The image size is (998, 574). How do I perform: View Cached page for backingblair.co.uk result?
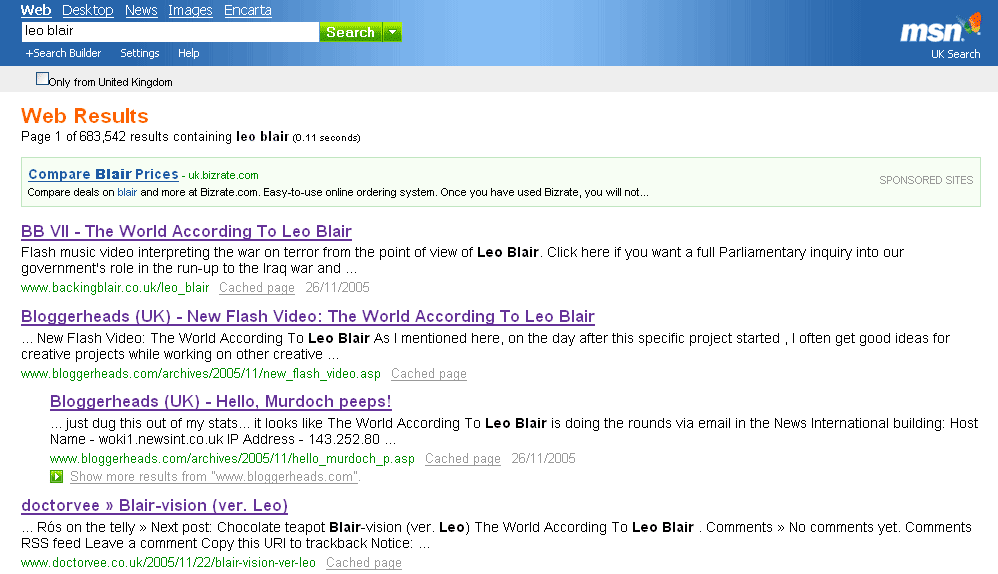coord(257,288)
